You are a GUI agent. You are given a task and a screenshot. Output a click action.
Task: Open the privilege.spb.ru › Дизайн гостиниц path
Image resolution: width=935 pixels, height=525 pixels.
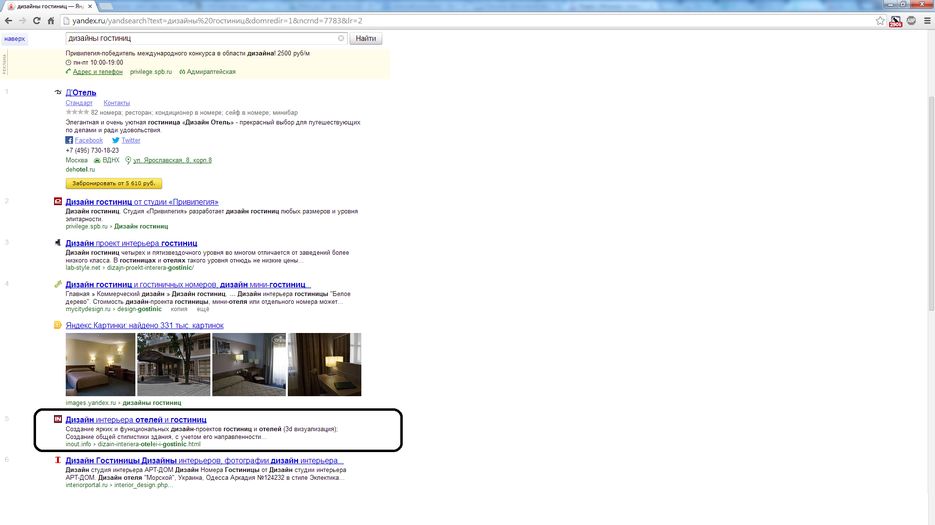click(117, 227)
